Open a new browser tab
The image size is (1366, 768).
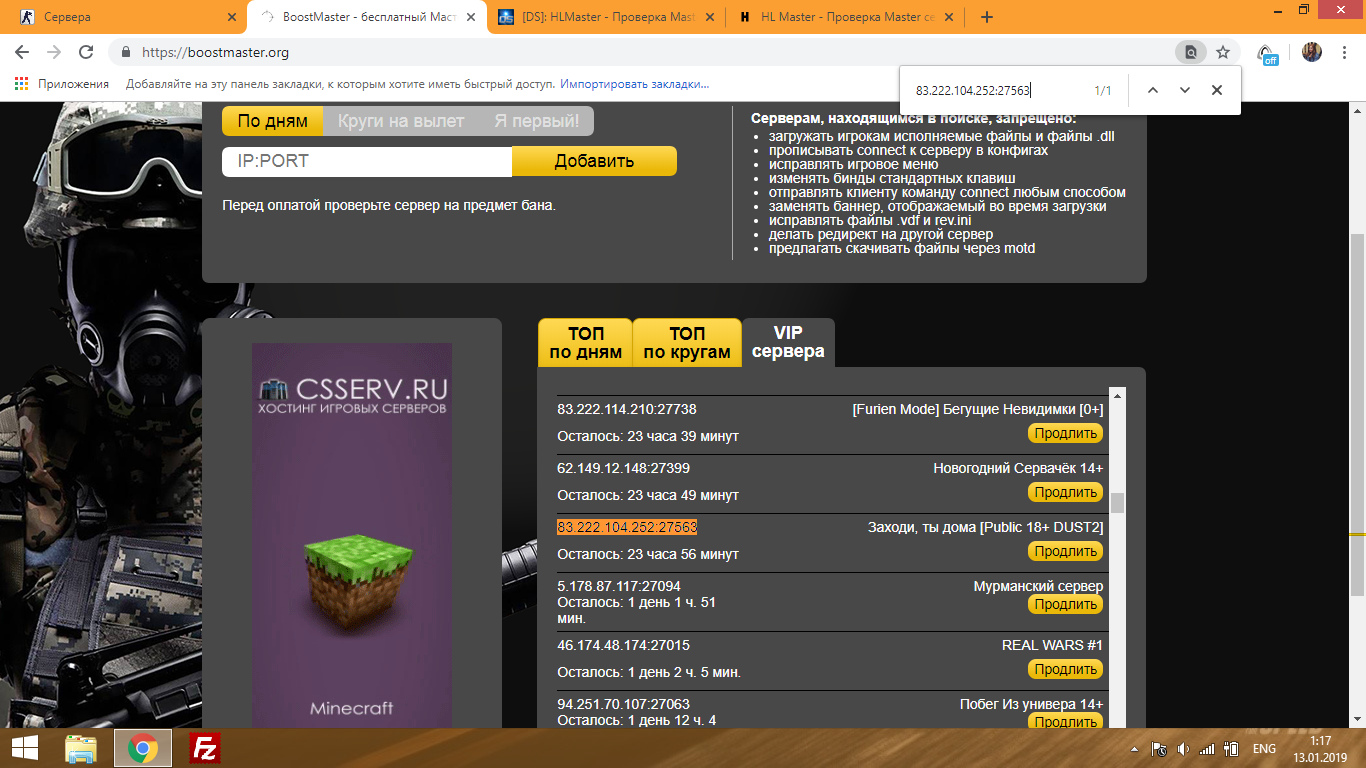(x=987, y=17)
